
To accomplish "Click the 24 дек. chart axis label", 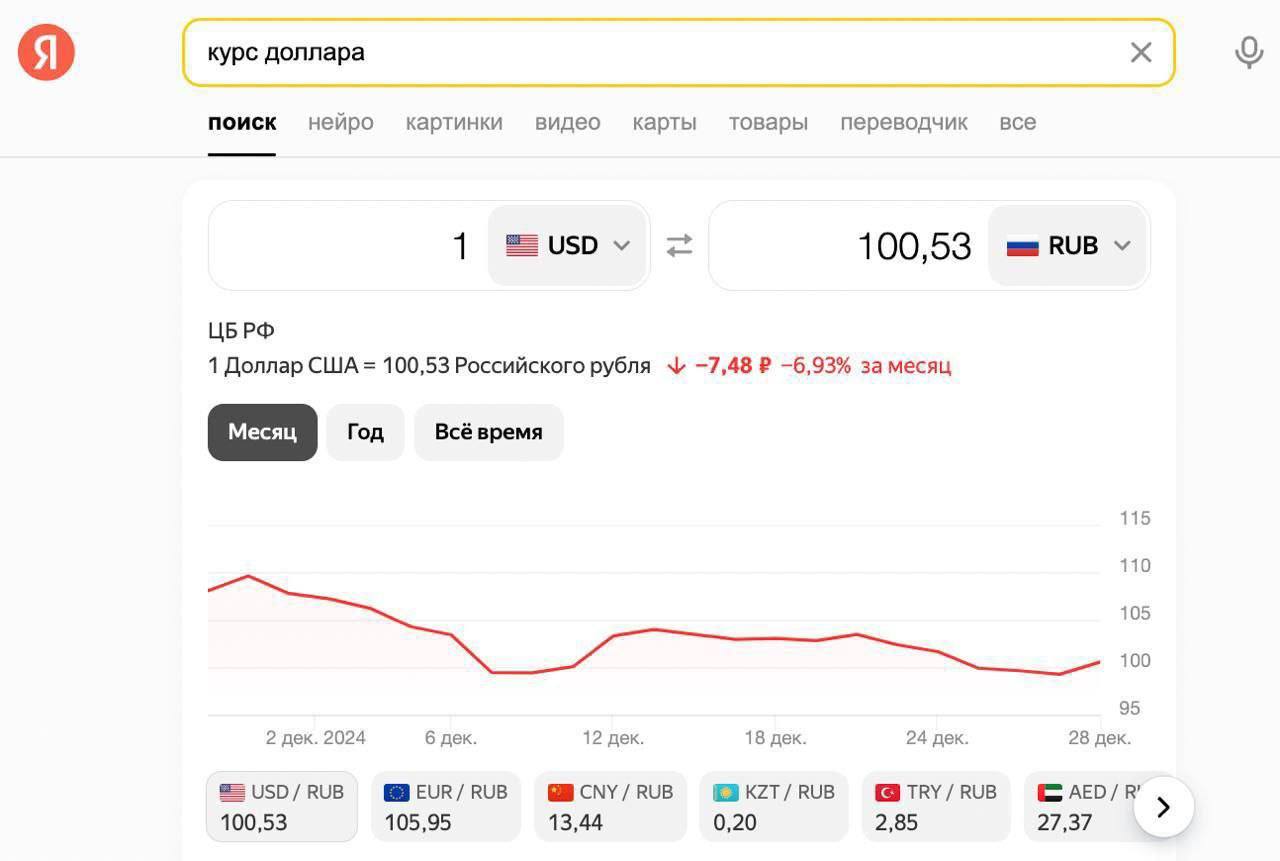I will pyautogui.click(x=937, y=738).
